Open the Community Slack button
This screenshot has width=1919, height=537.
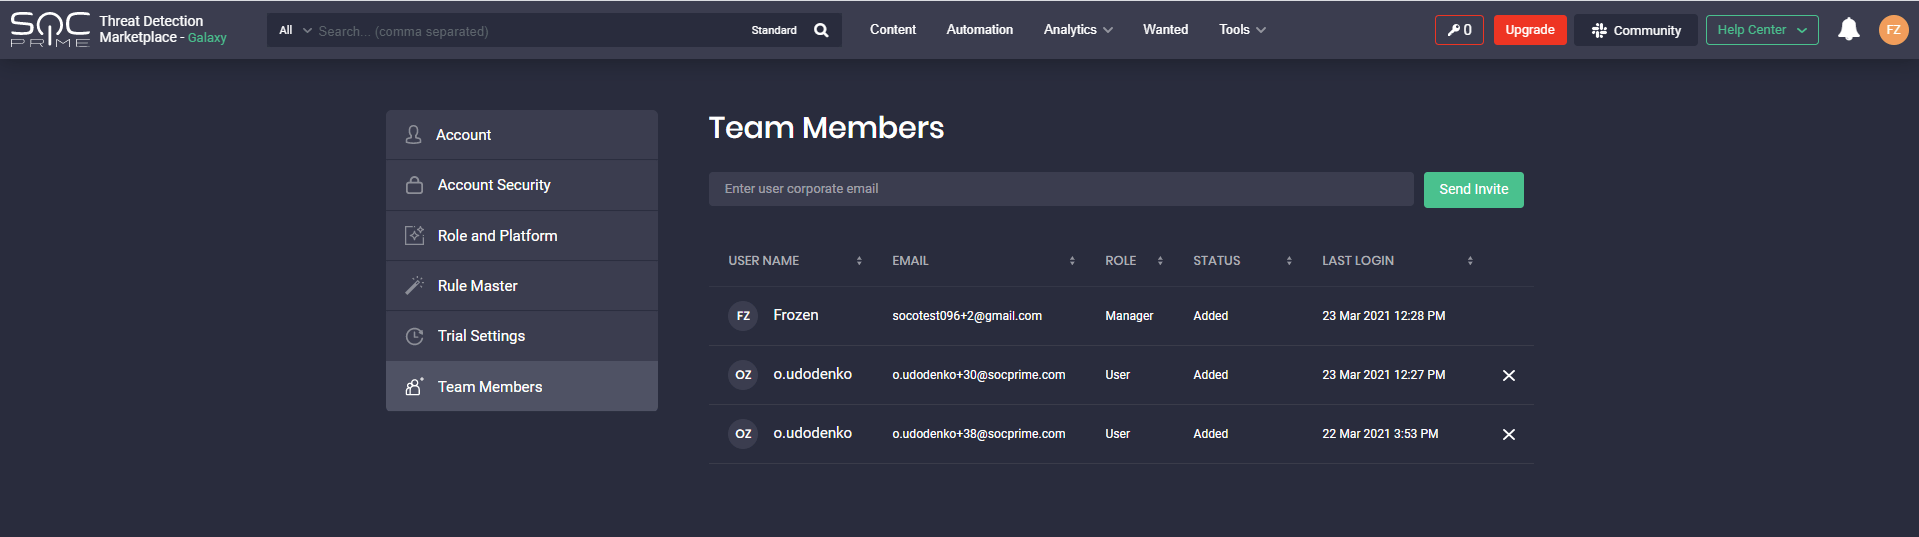(1636, 30)
